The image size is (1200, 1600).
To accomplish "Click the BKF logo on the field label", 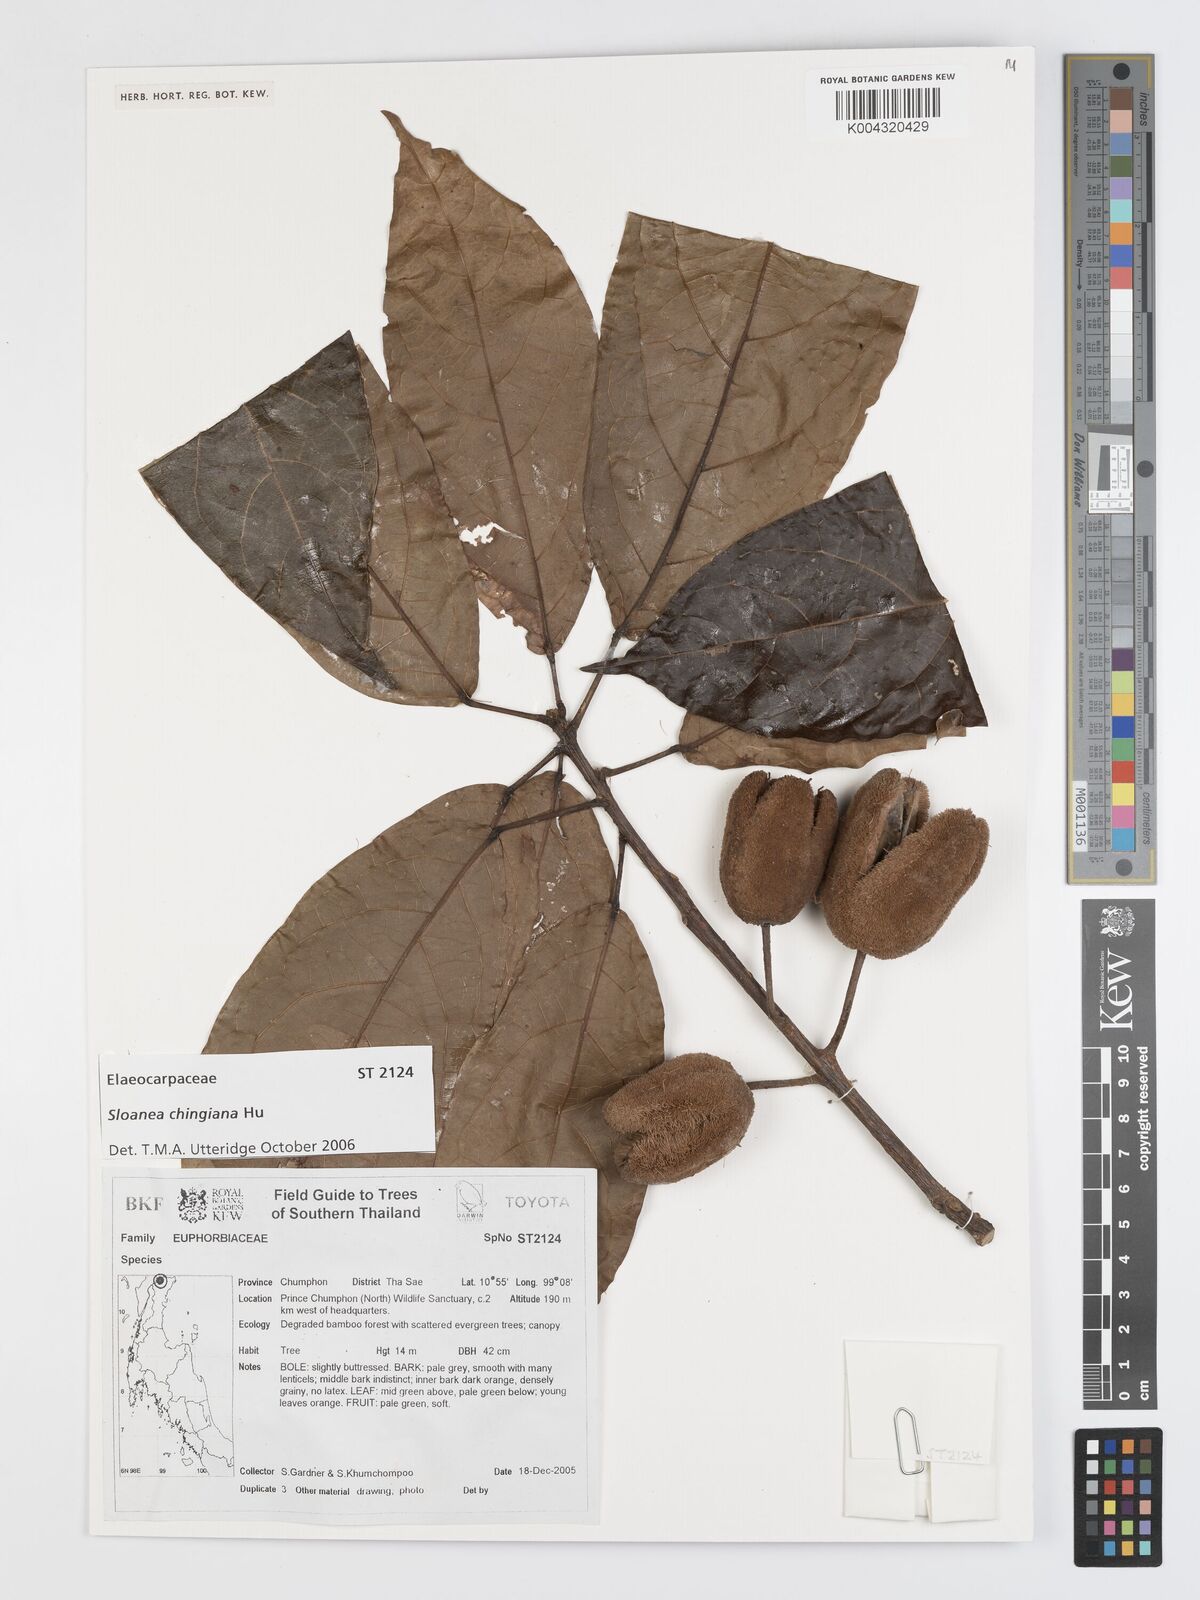I will [x=144, y=1204].
